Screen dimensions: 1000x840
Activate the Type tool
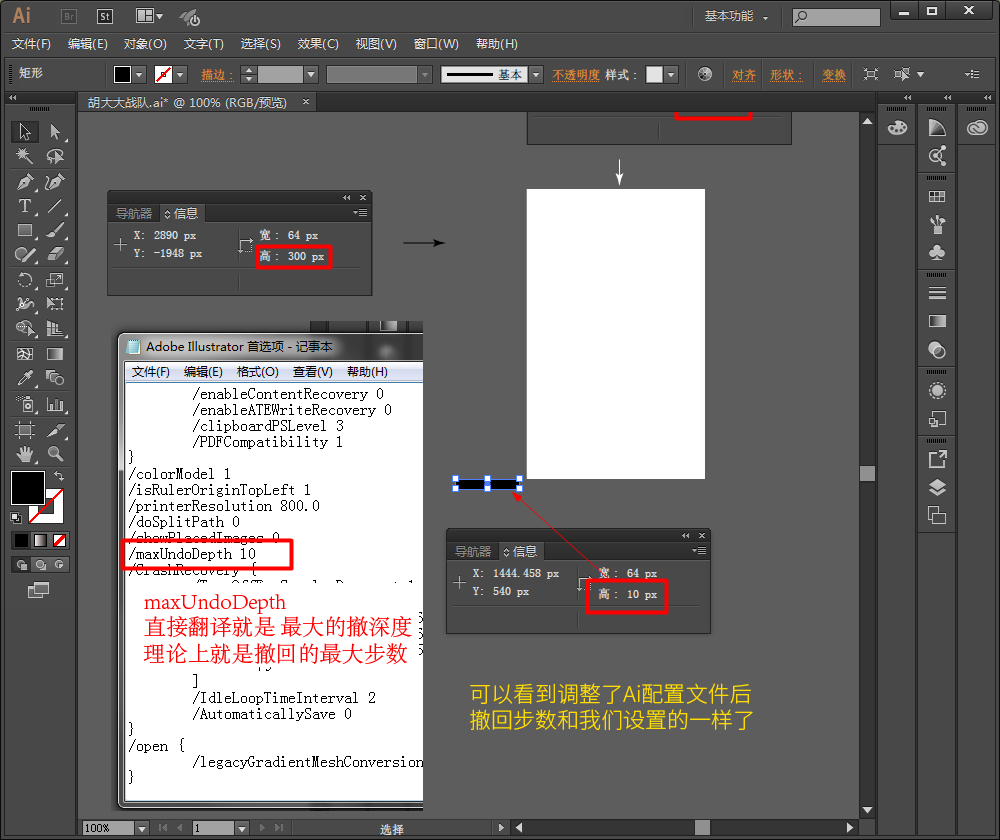tap(24, 206)
